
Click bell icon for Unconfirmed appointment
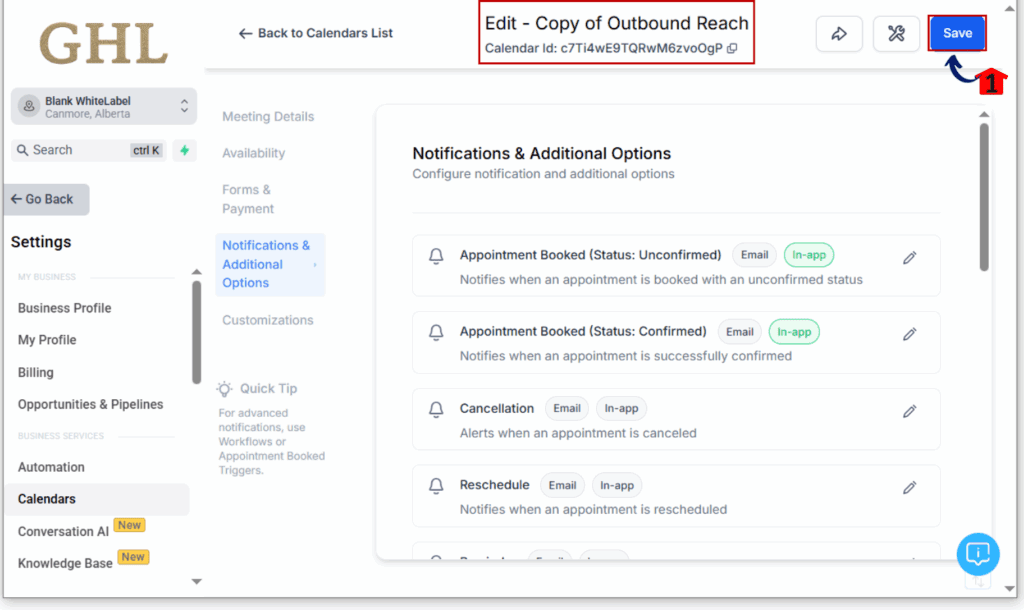click(436, 255)
